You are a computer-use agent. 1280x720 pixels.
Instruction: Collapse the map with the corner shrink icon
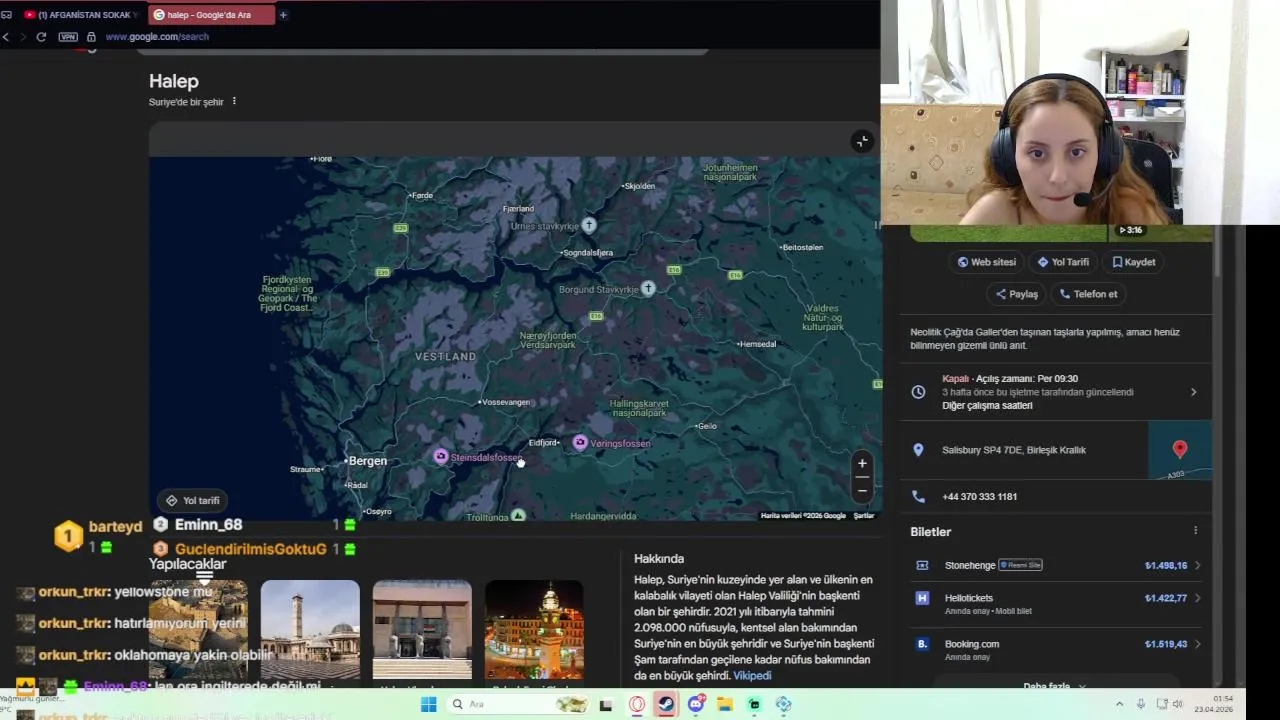[862, 141]
